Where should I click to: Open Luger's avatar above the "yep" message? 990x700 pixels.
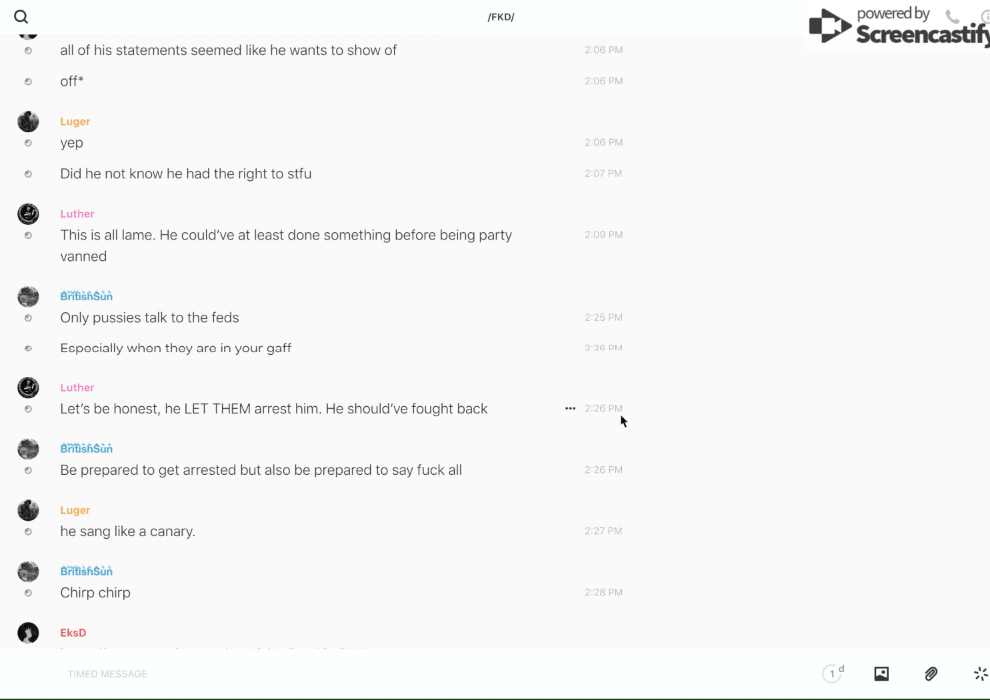pos(28,122)
